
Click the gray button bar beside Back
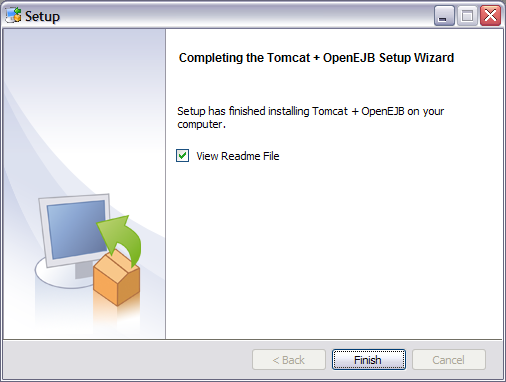[127, 360]
